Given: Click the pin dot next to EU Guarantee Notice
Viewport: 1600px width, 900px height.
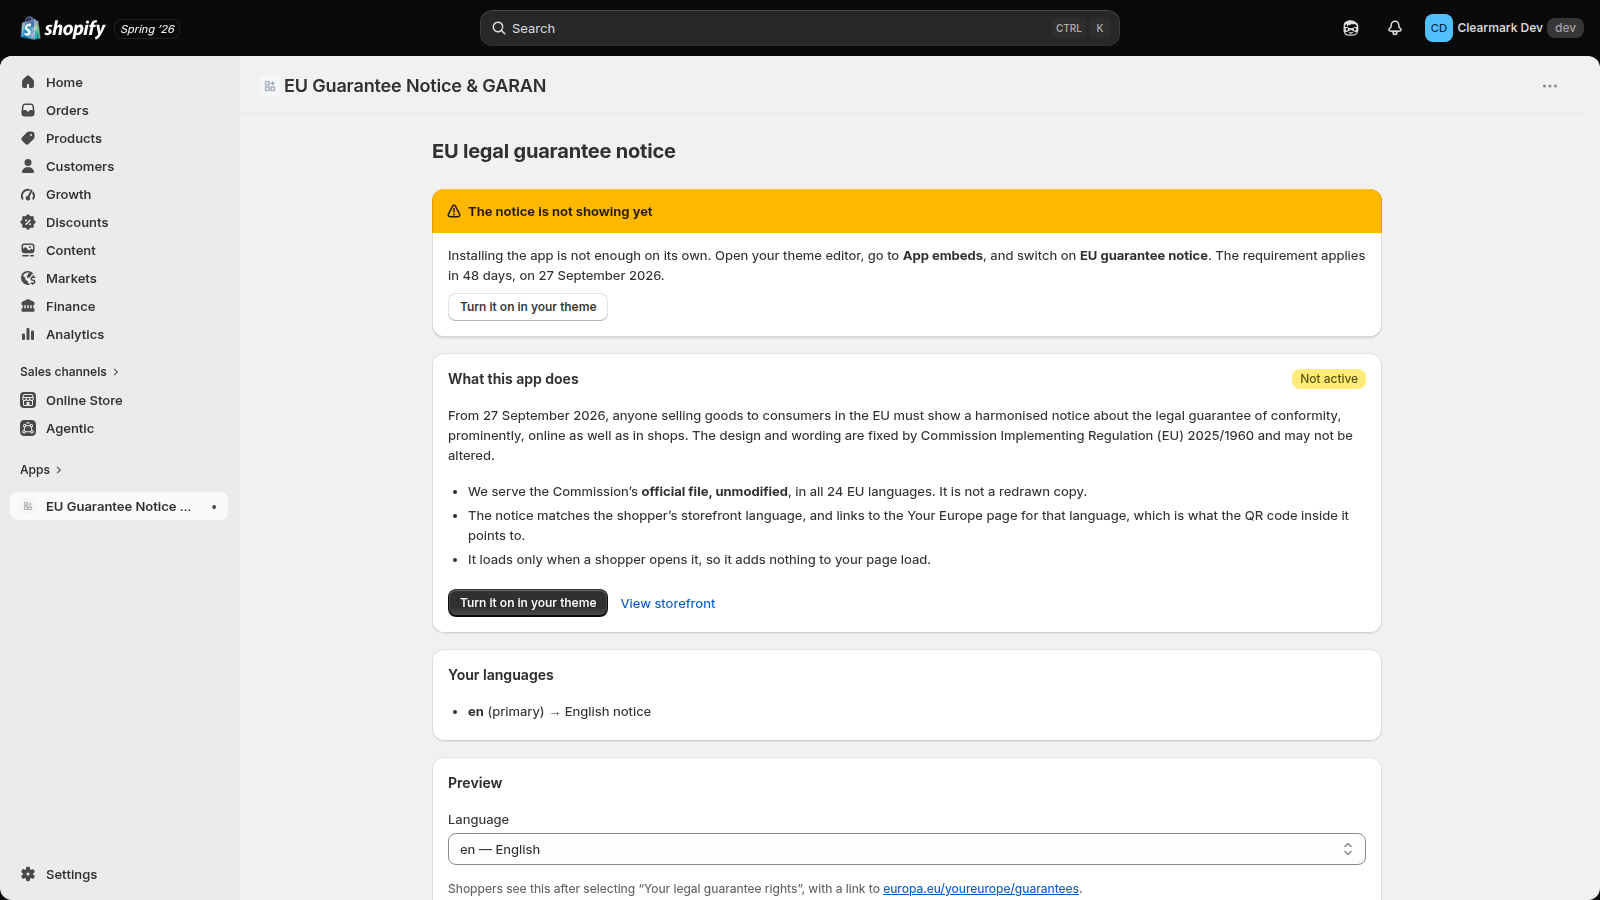Looking at the screenshot, I should pos(214,507).
